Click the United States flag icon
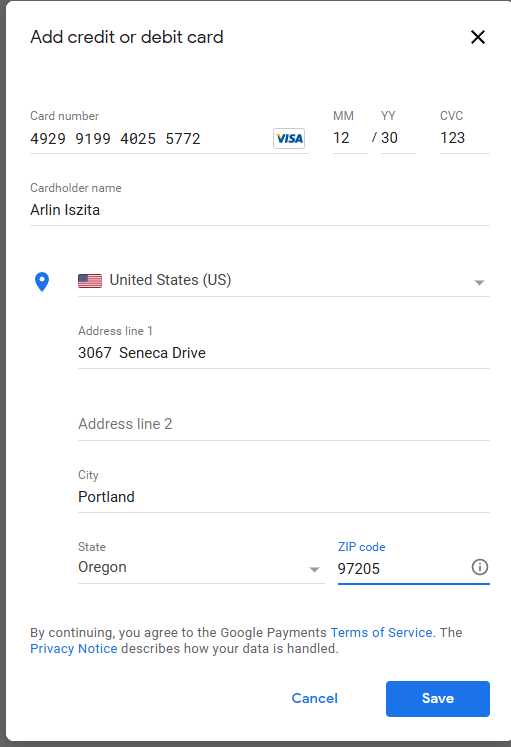 (x=90, y=281)
